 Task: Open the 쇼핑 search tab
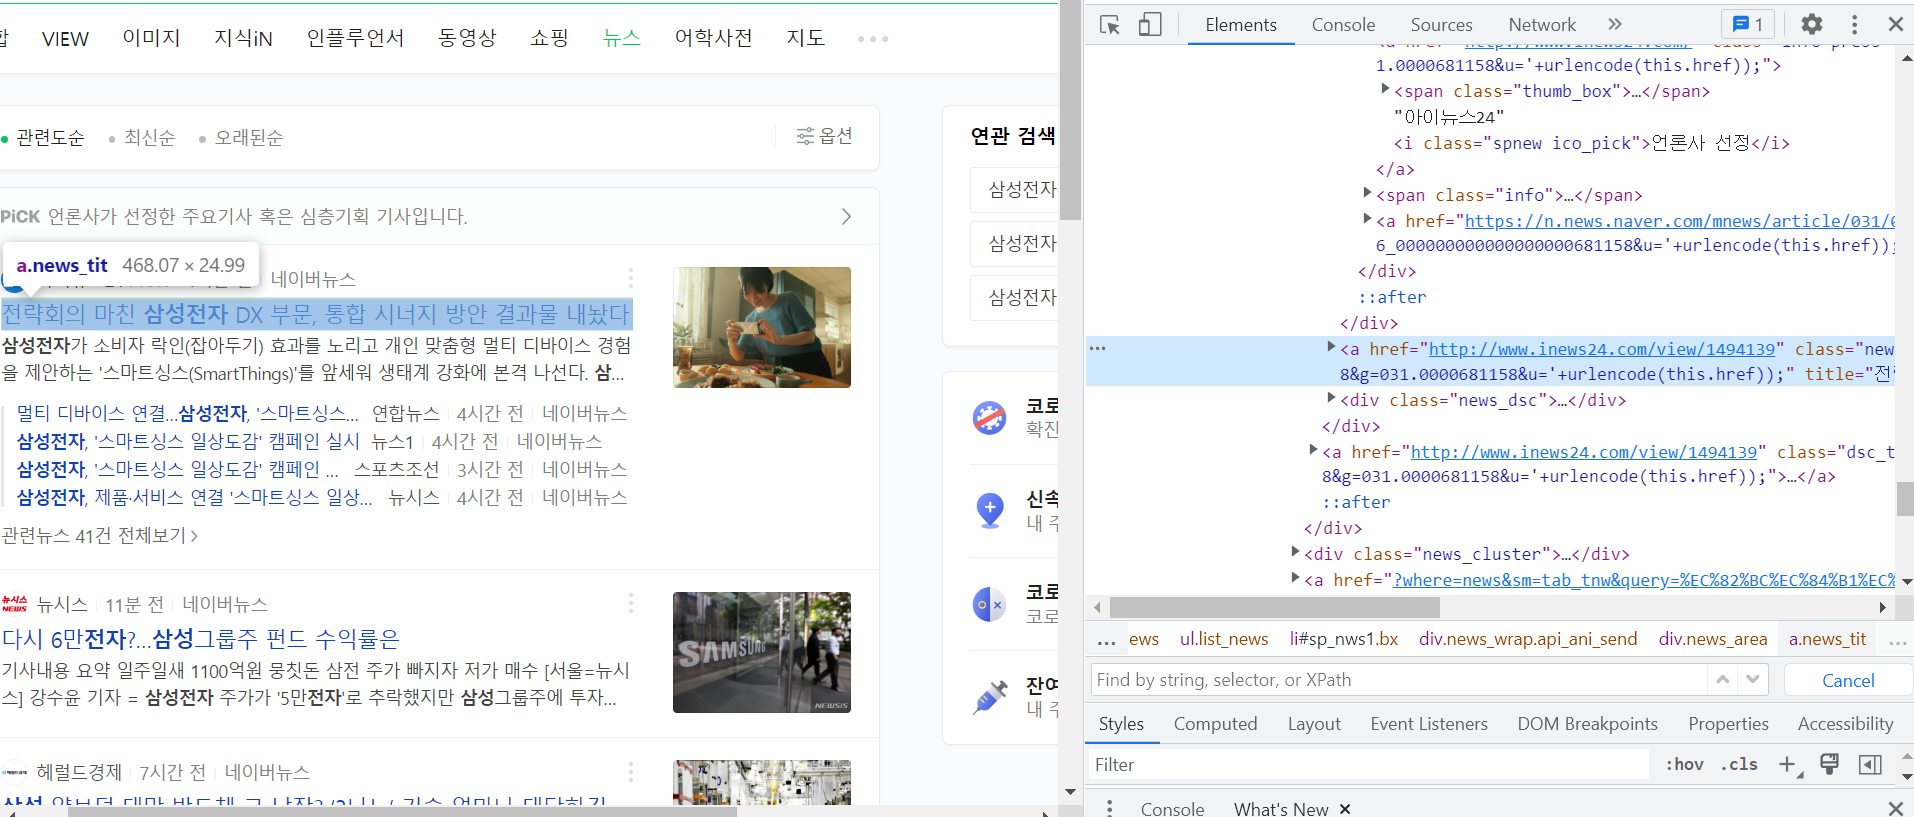click(549, 38)
